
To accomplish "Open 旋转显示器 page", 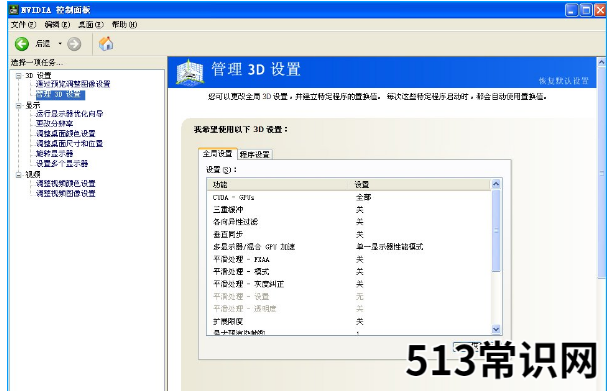I will coord(54,154).
